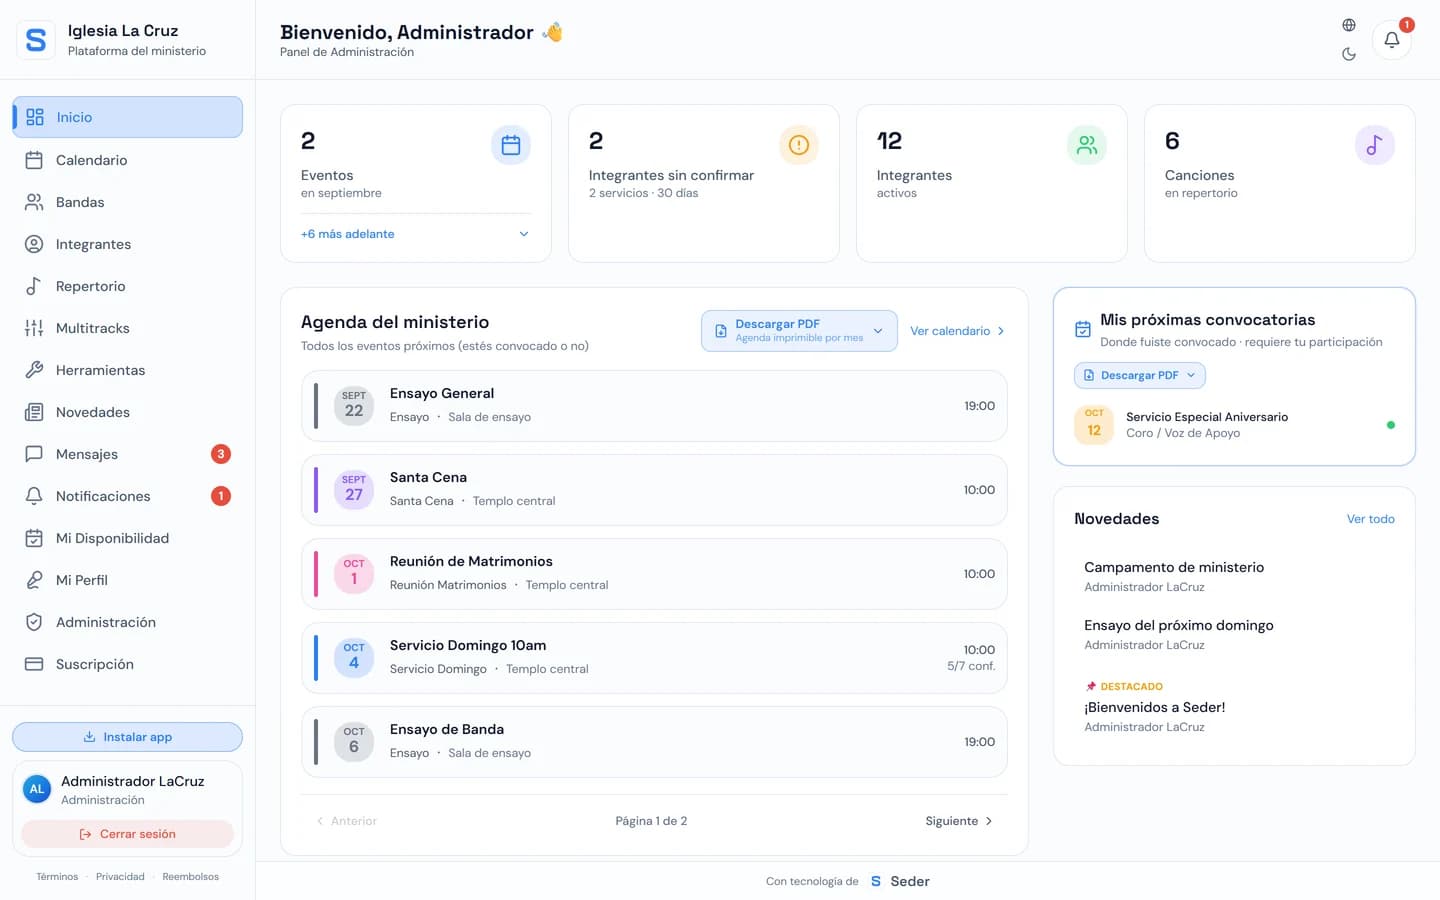
Task: Open the Santa Cena event
Action: [x=654, y=490]
